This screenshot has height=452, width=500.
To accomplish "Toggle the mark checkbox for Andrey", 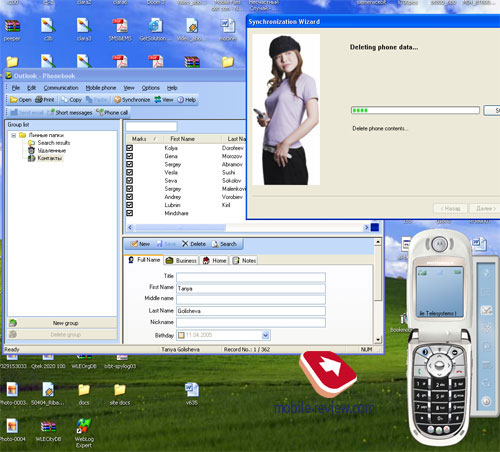I will [x=130, y=197].
